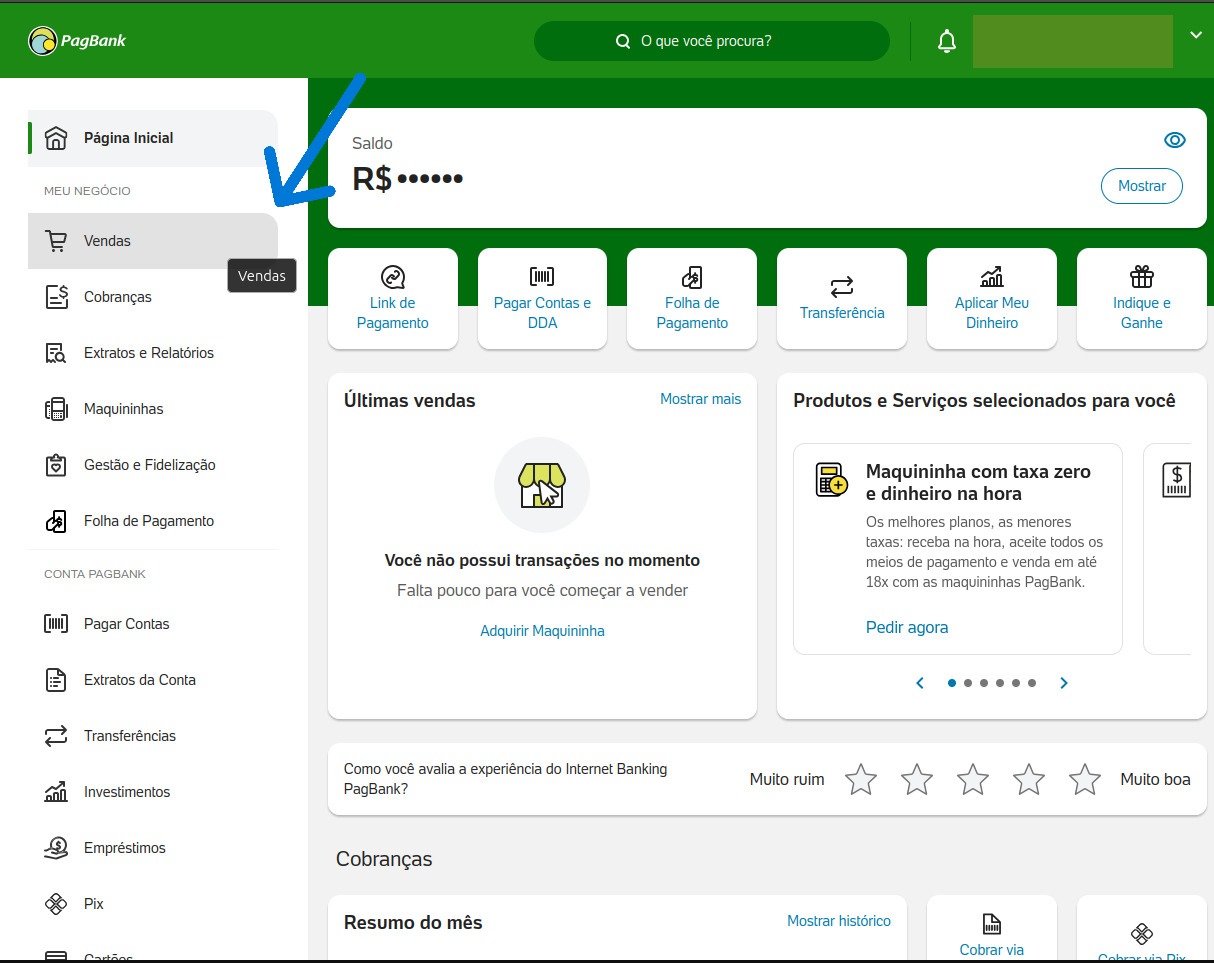Click the Gestão e Fidelização icon
1214x963 pixels.
(x=56, y=465)
